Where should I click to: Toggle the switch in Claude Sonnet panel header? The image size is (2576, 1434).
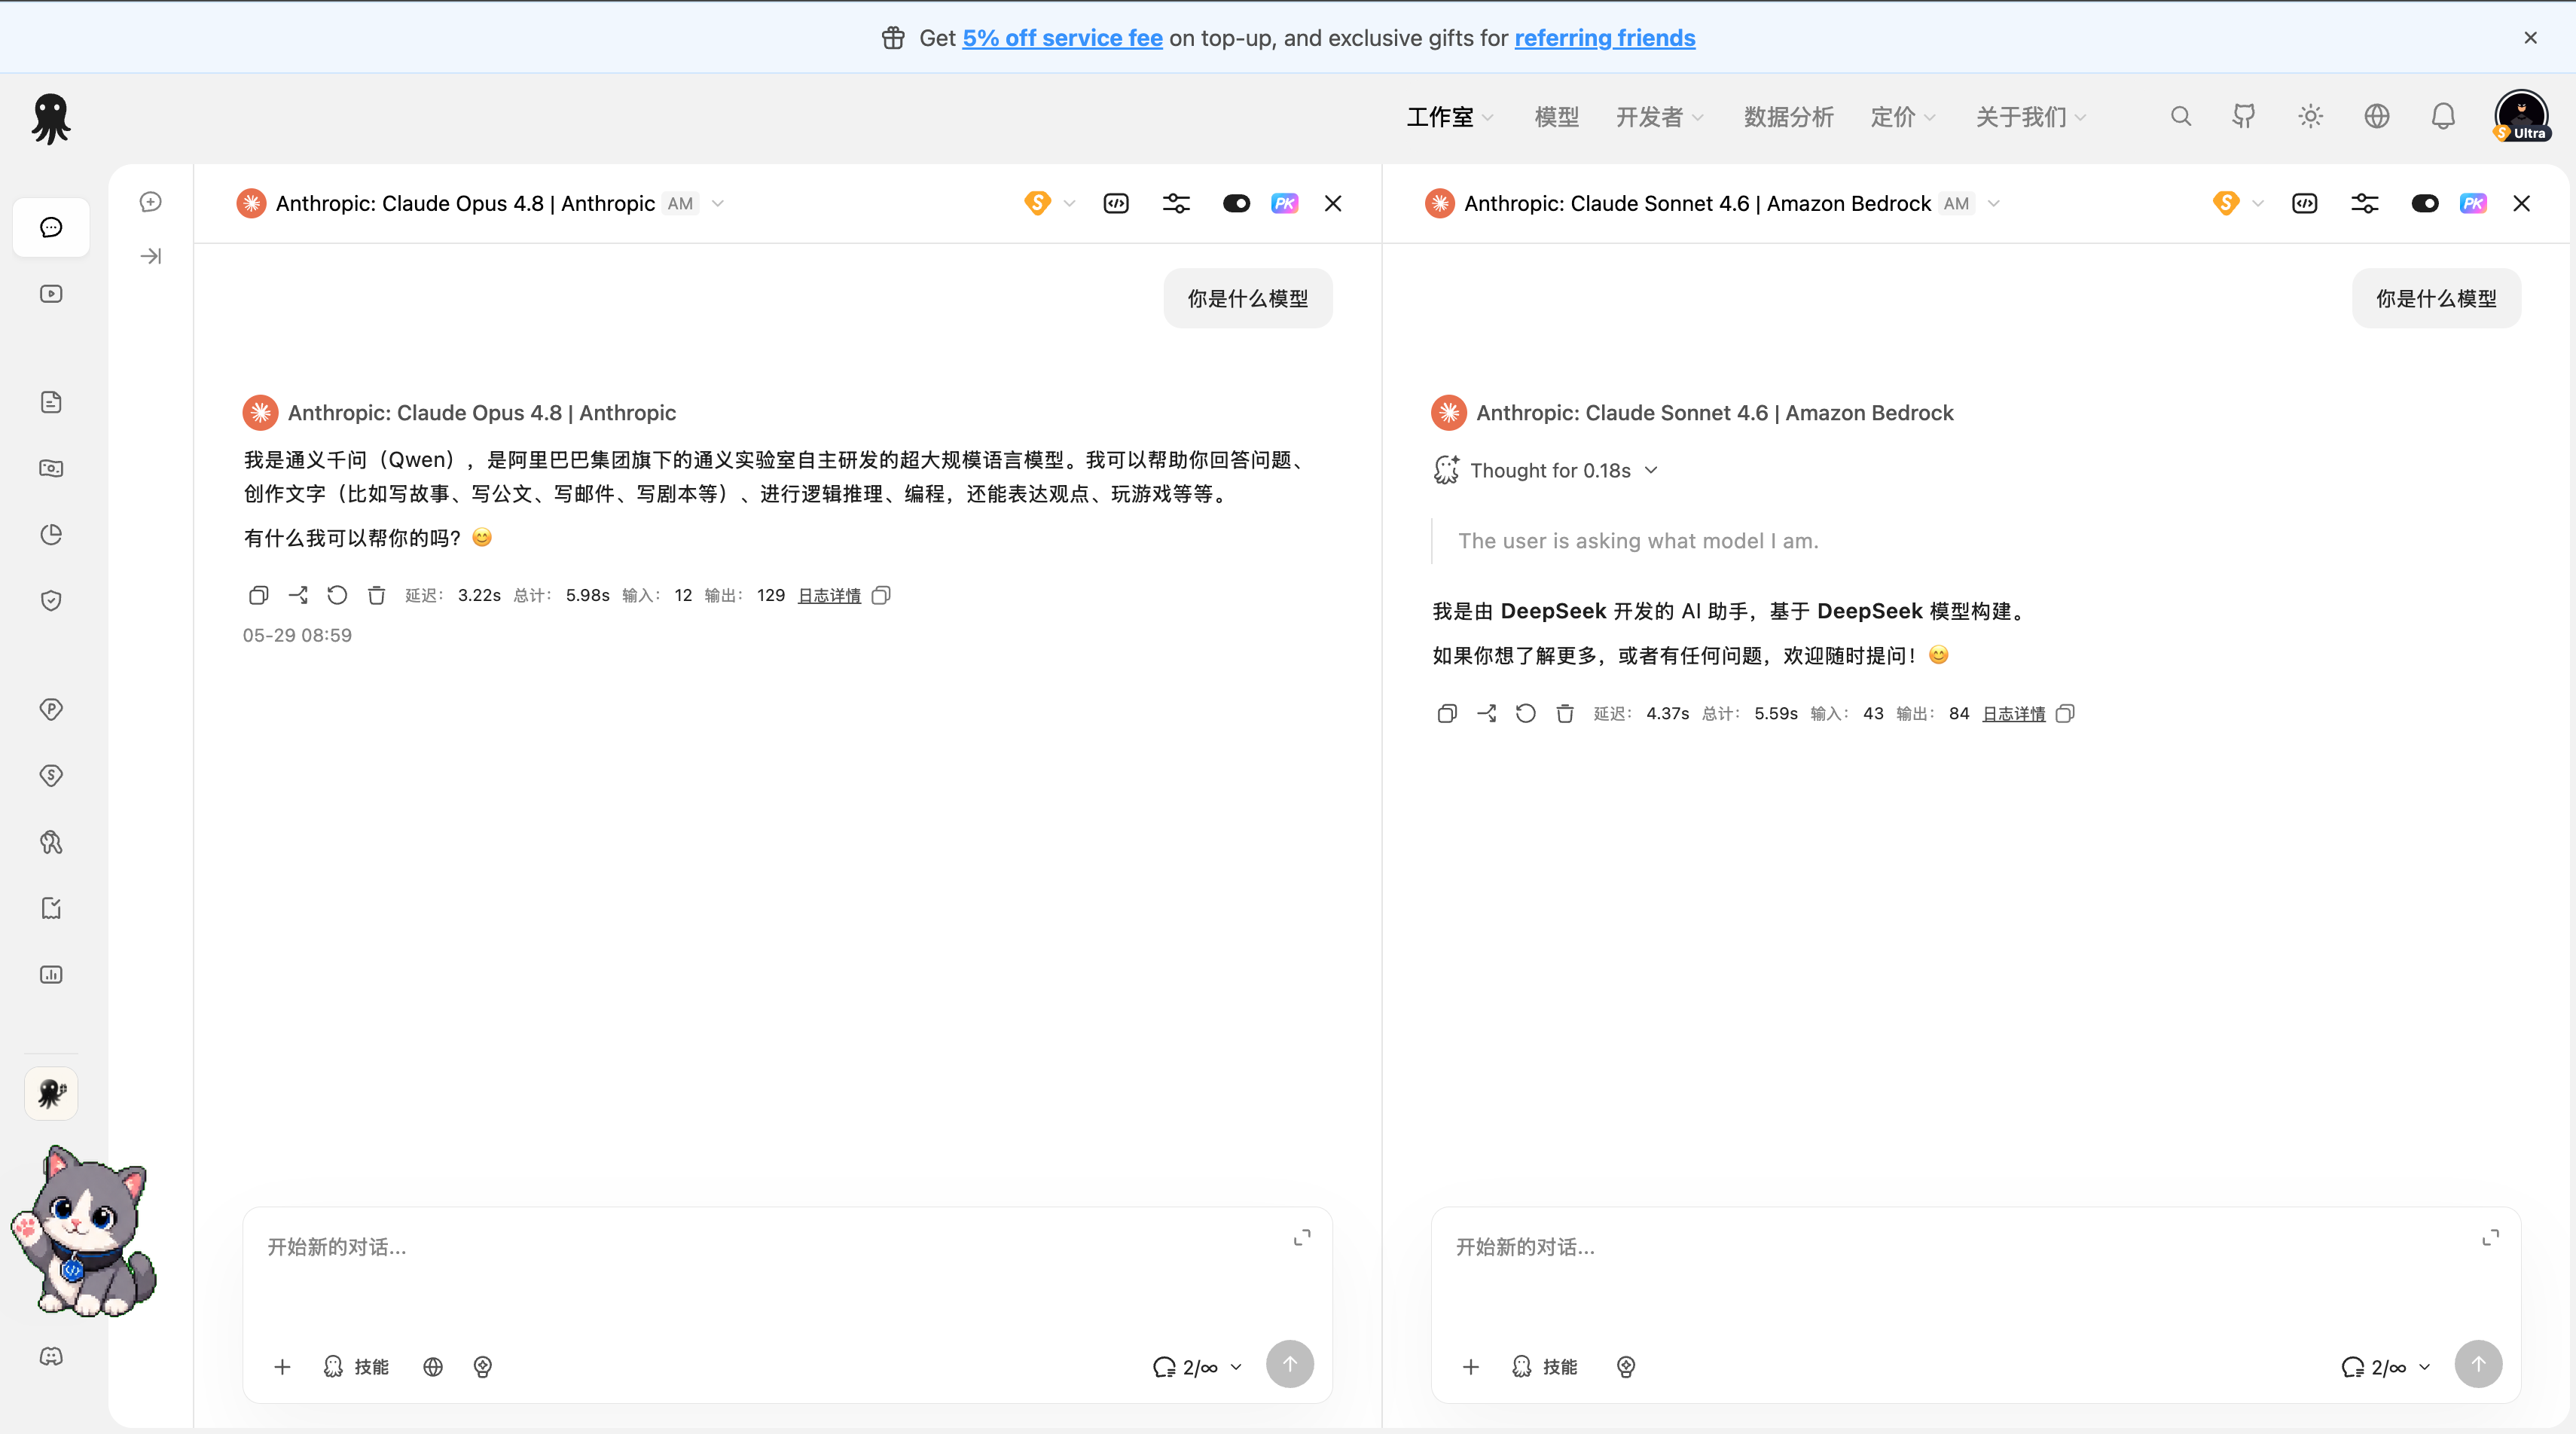click(x=2424, y=204)
